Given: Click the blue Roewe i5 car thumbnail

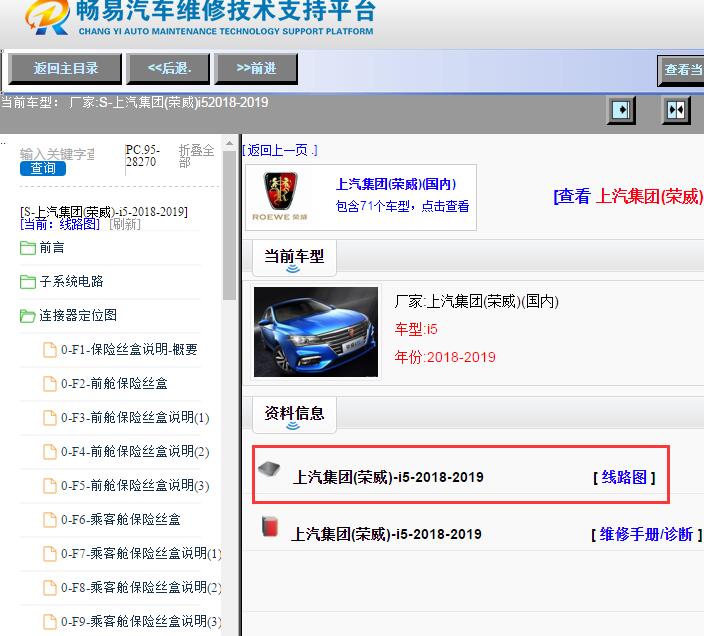Looking at the screenshot, I should pos(316,332).
